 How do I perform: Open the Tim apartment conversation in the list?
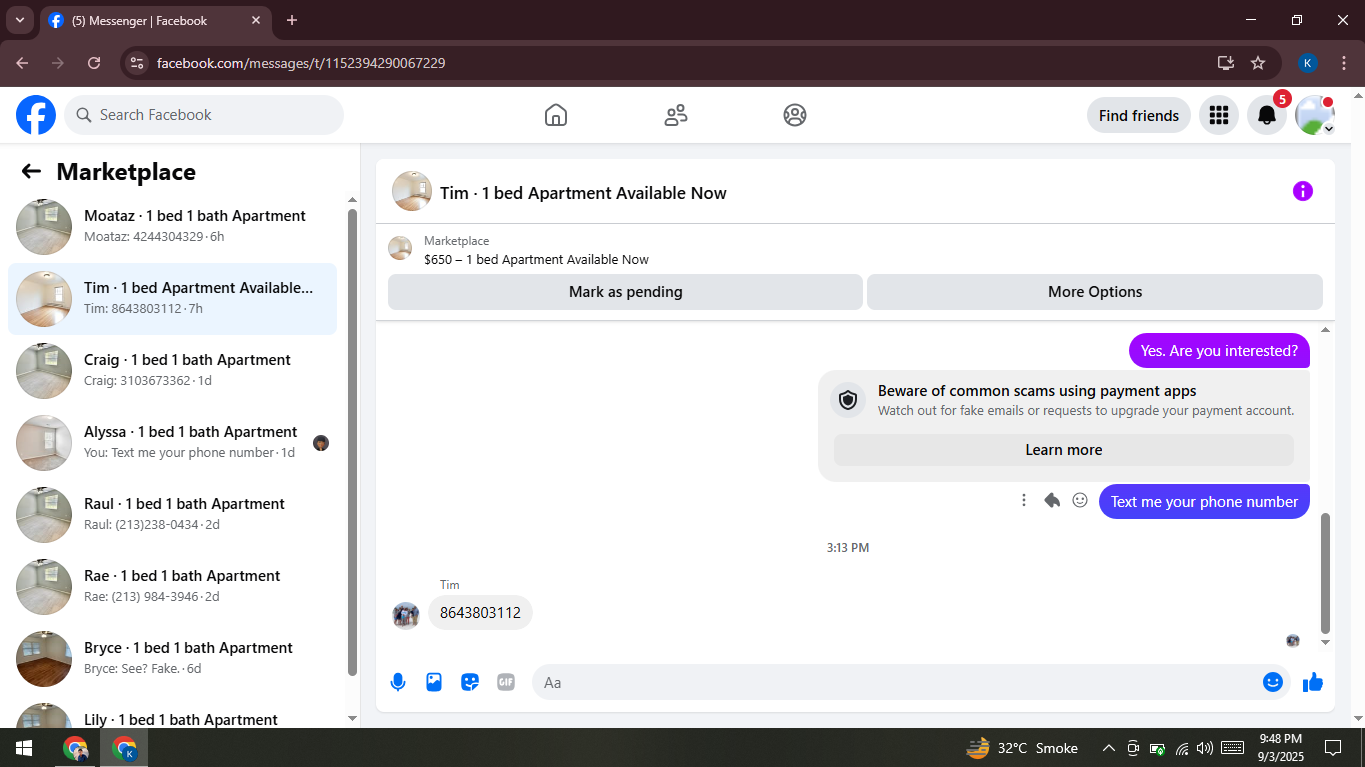tap(172, 298)
